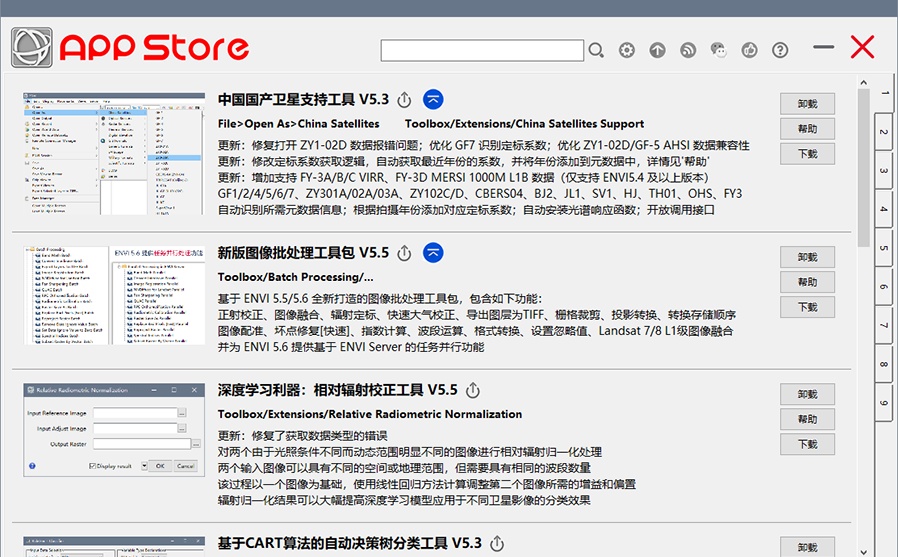The height and width of the screenshot is (557, 898).
Task: Click blue collapse icon beside 新版图像批处理工具包
Action: [433, 252]
